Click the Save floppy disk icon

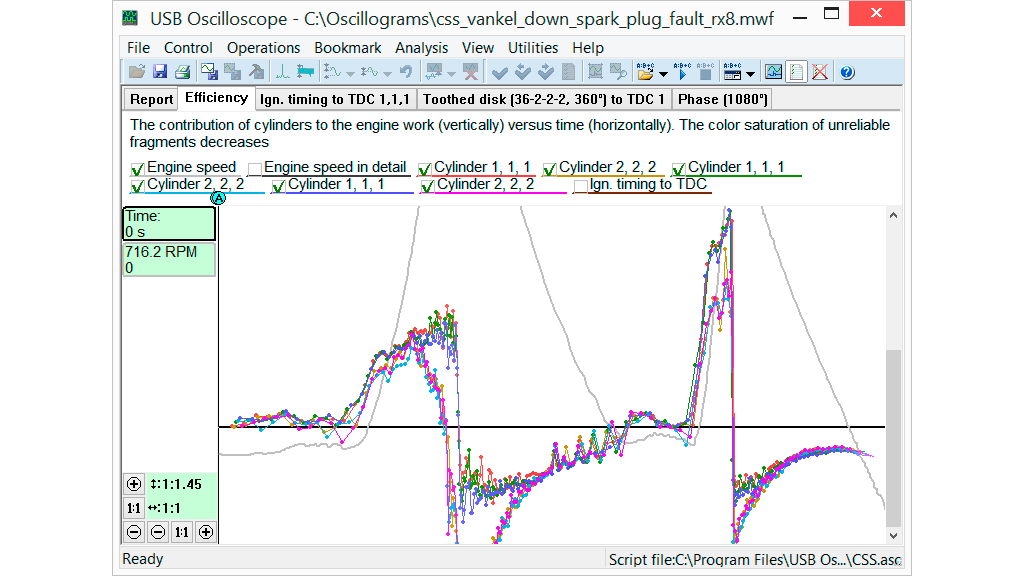(x=160, y=72)
